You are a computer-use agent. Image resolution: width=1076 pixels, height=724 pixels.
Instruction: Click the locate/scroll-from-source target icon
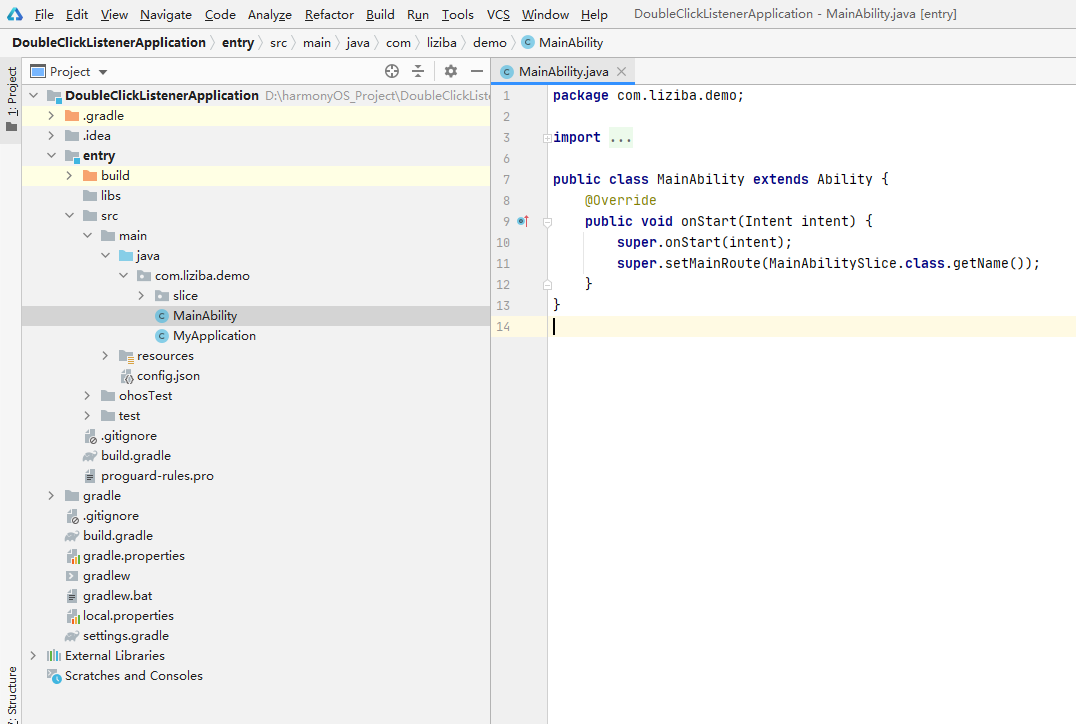[x=392, y=71]
